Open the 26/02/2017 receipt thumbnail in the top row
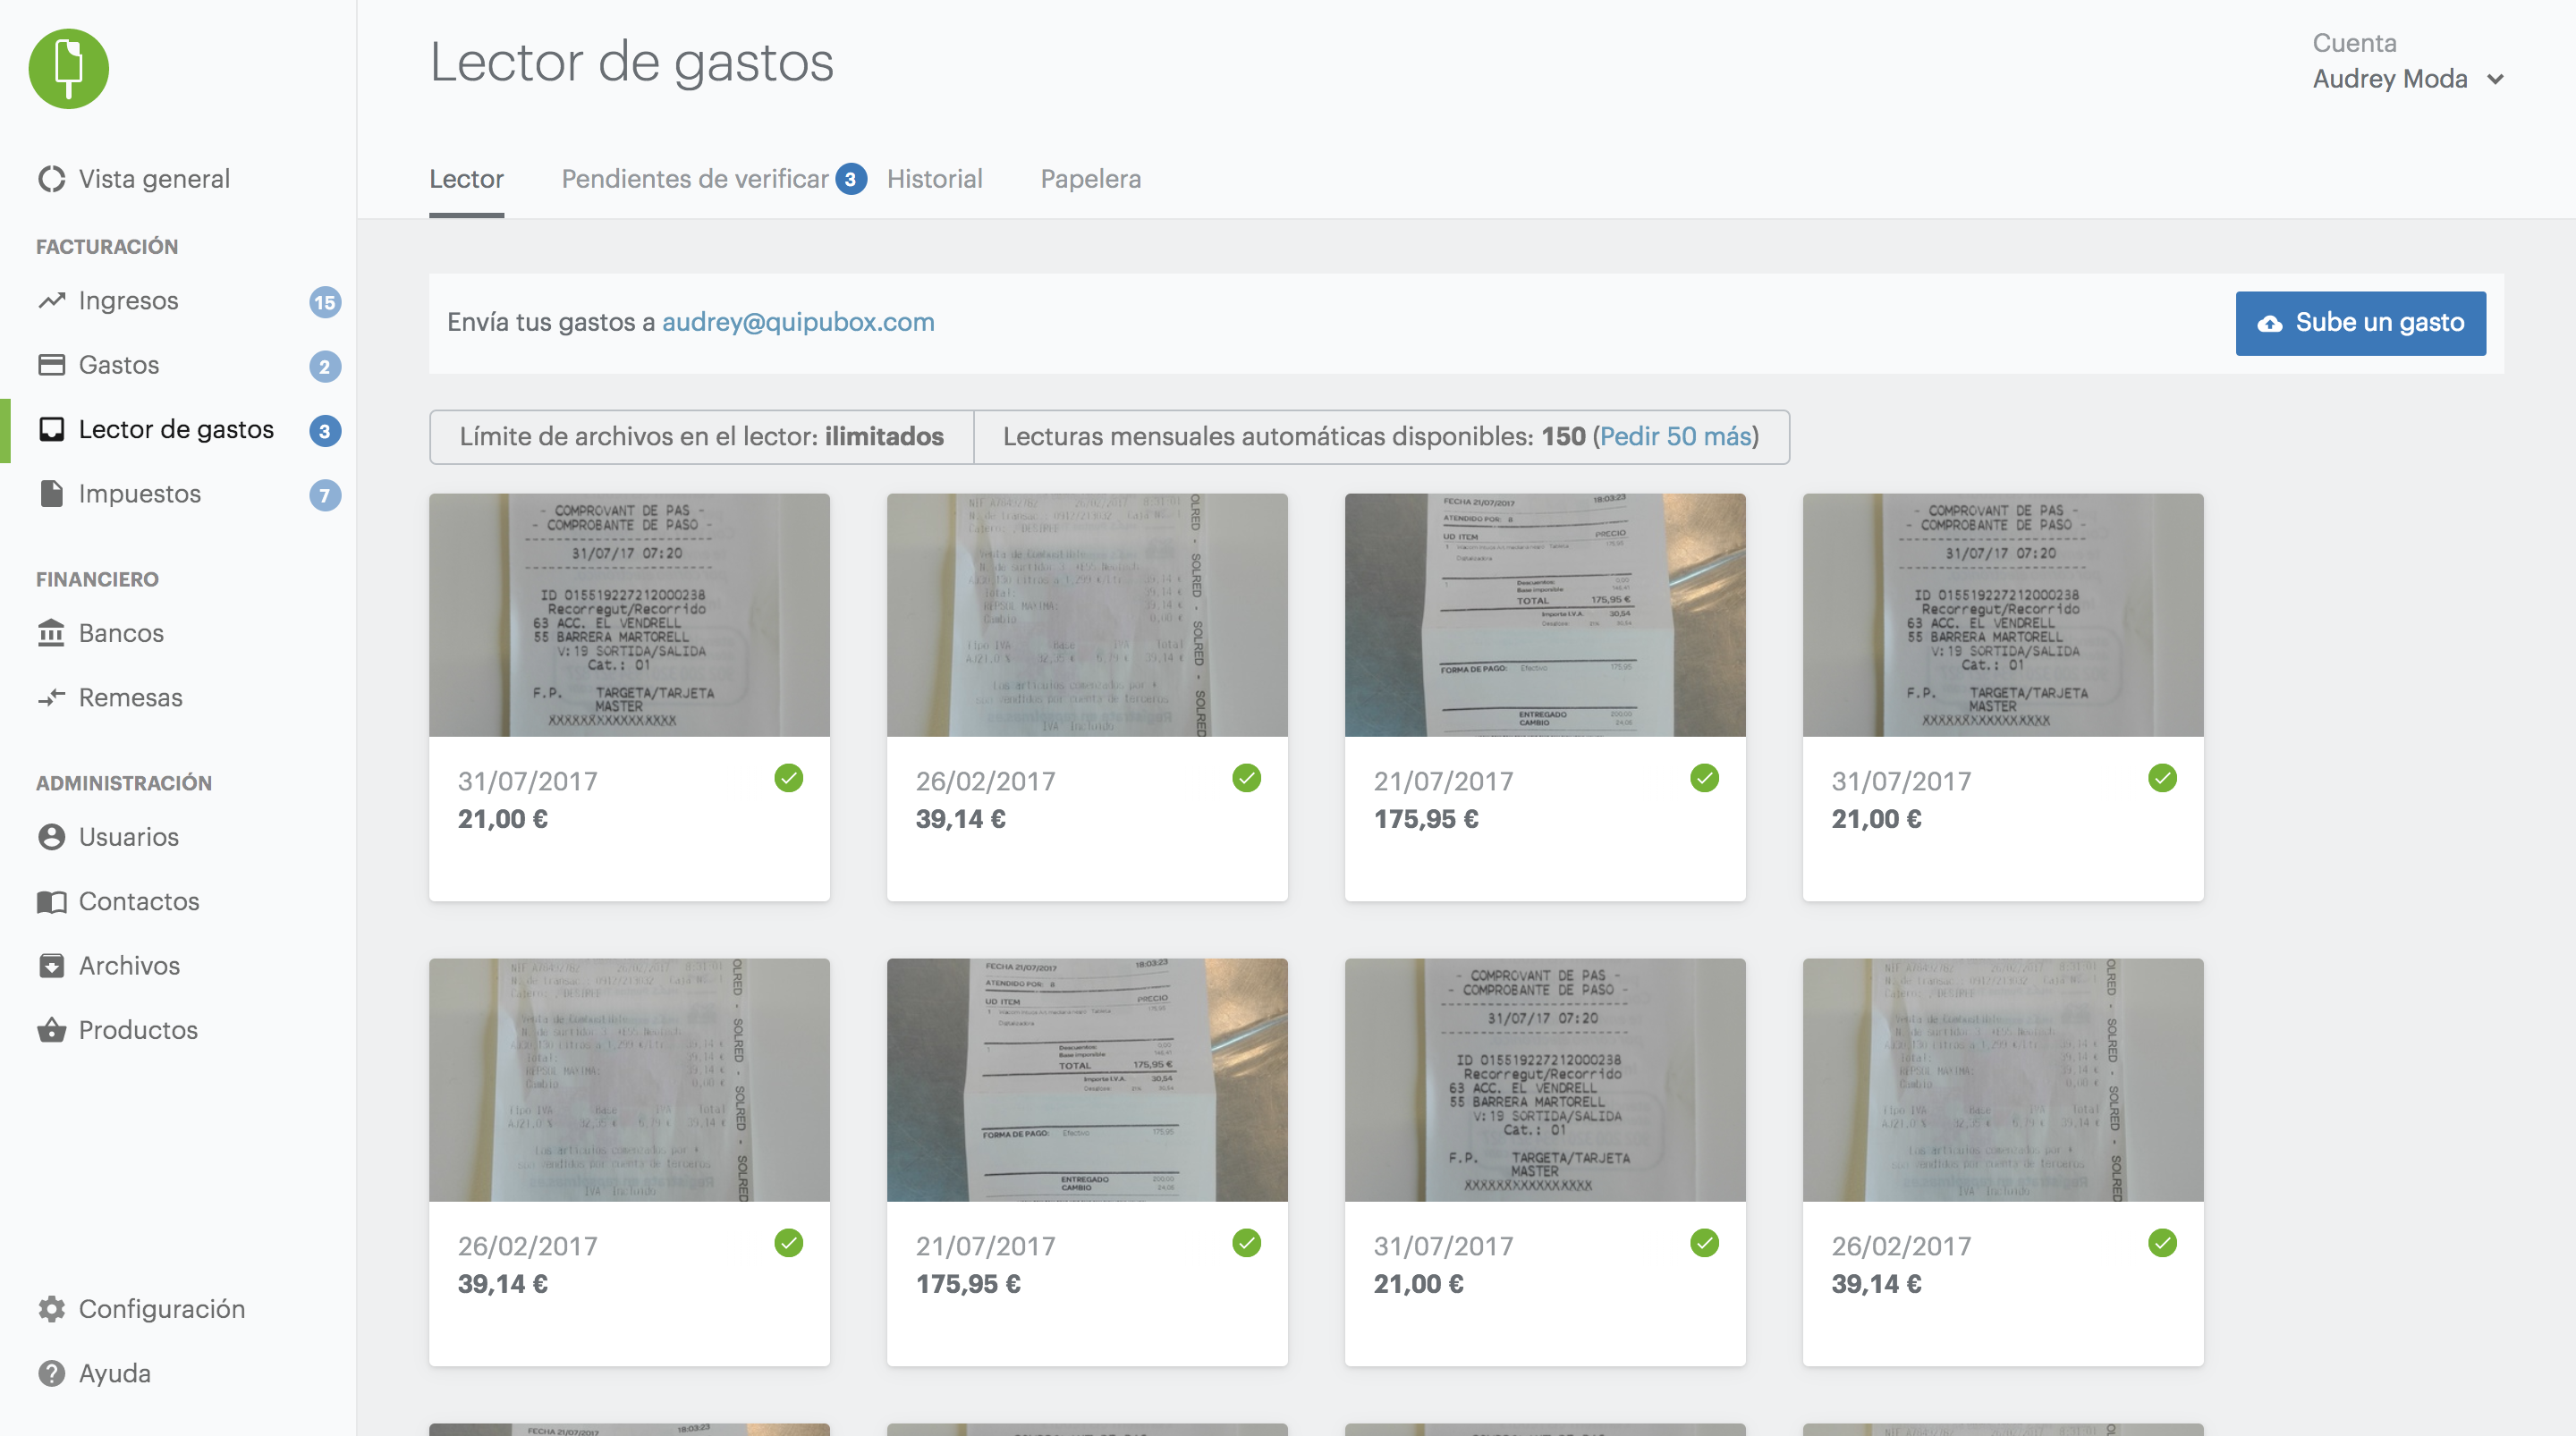2576x1436 pixels. [1087, 615]
